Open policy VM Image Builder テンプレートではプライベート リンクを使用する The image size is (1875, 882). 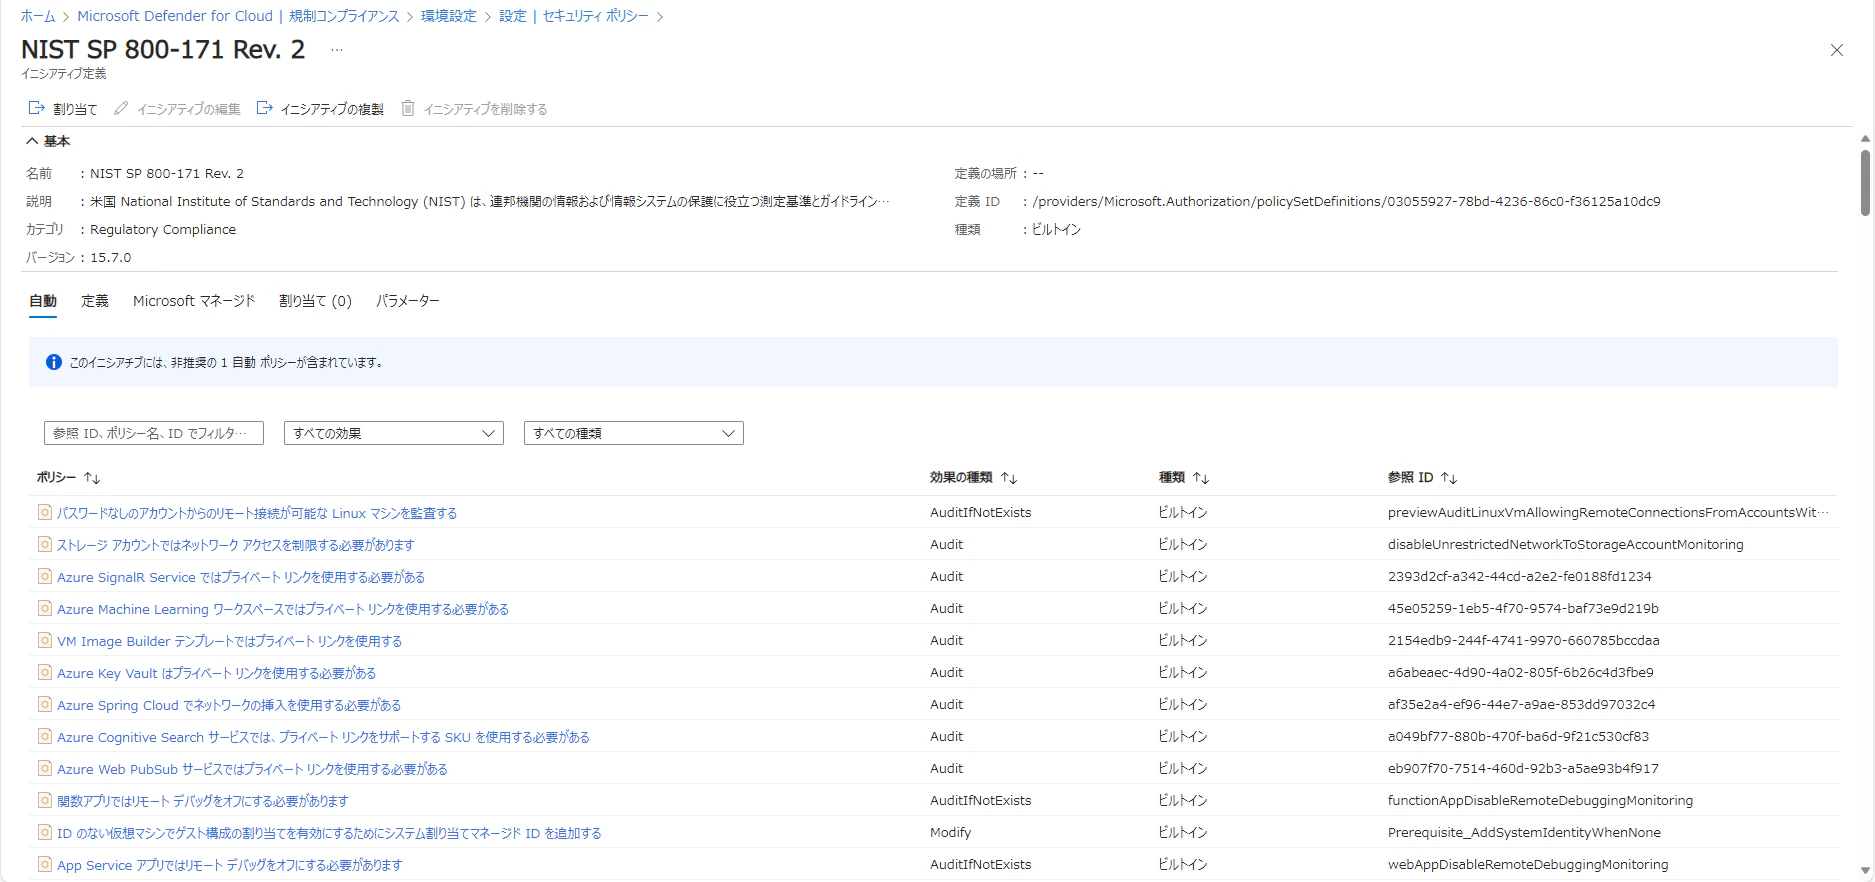pos(230,641)
